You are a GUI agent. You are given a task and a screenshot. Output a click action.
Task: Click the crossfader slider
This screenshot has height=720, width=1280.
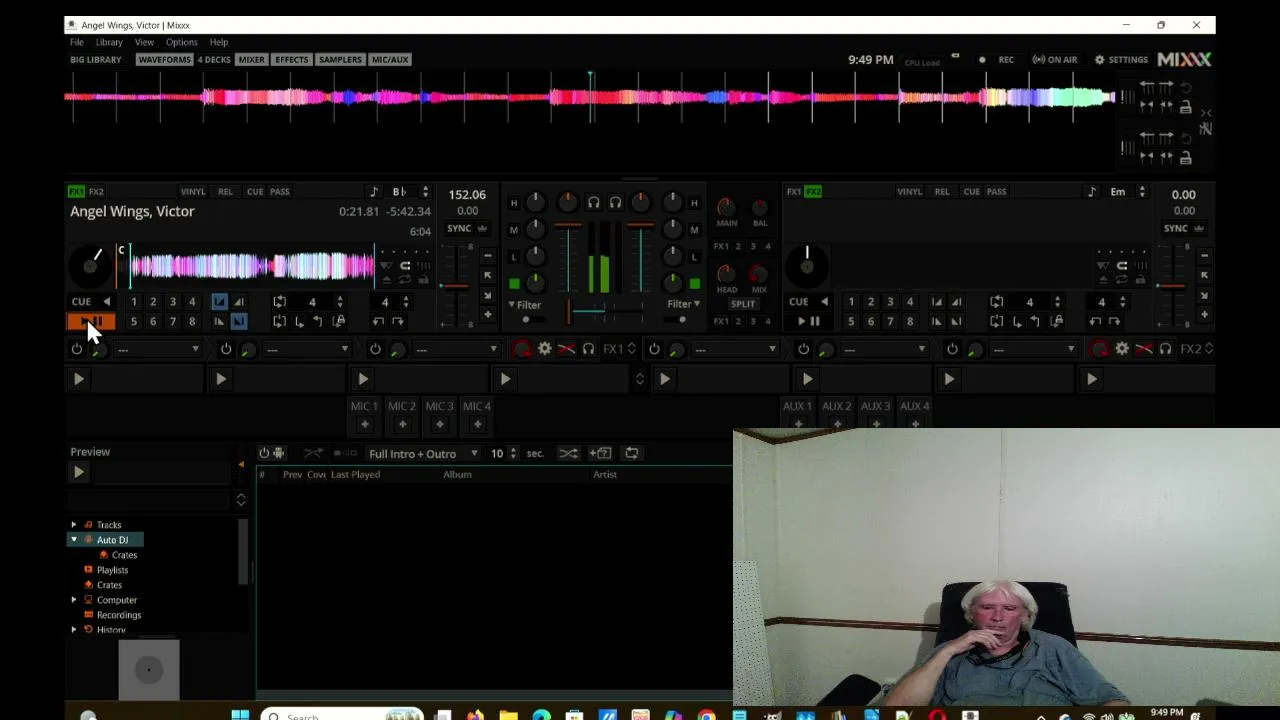coord(603,312)
